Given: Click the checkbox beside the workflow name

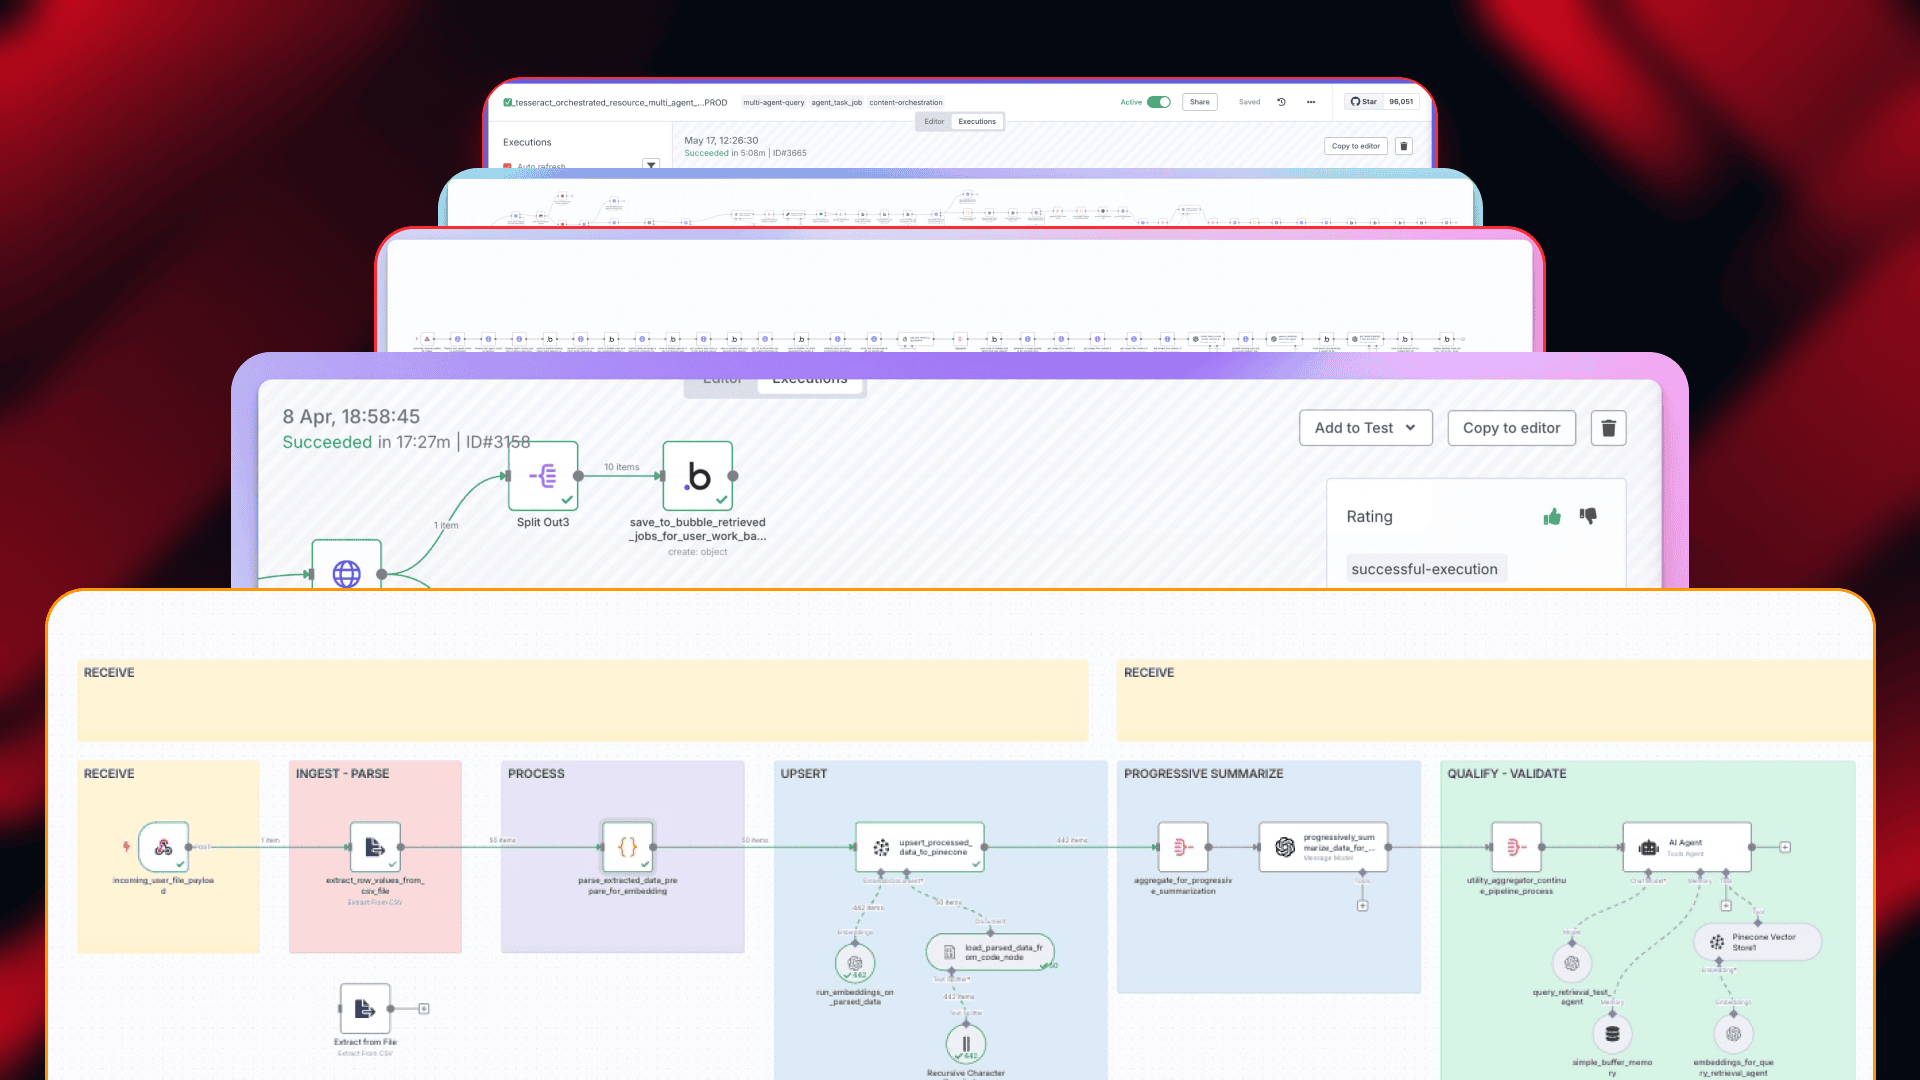Looking at the screenshot, I should coord(508,102).
